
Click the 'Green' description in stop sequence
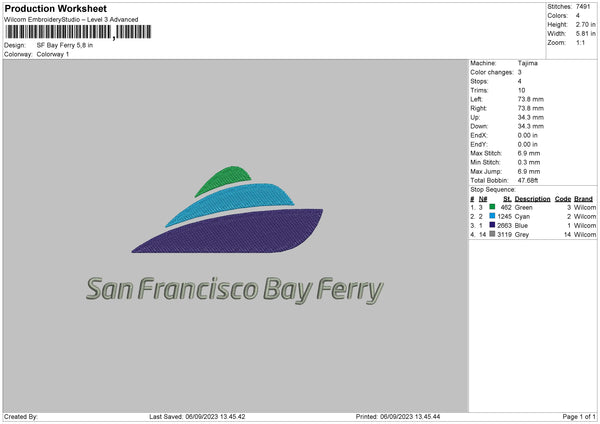pos(523,207)
